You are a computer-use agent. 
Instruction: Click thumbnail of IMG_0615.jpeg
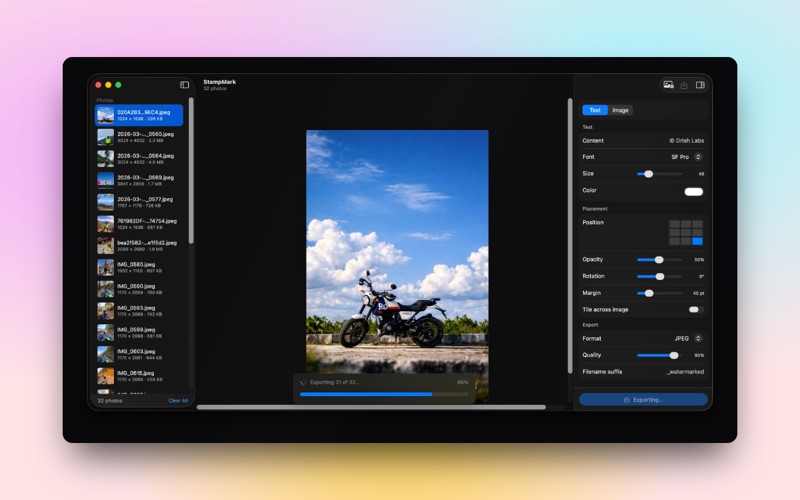pyautogui.click(x=106, y=377)
